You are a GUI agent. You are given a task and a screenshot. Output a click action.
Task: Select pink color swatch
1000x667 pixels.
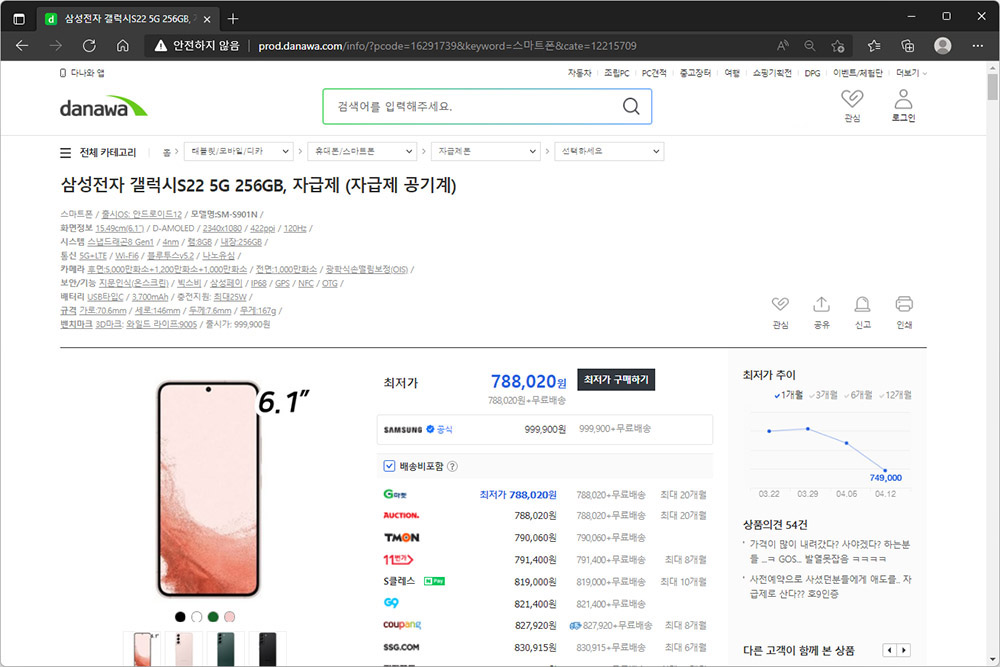230,617
